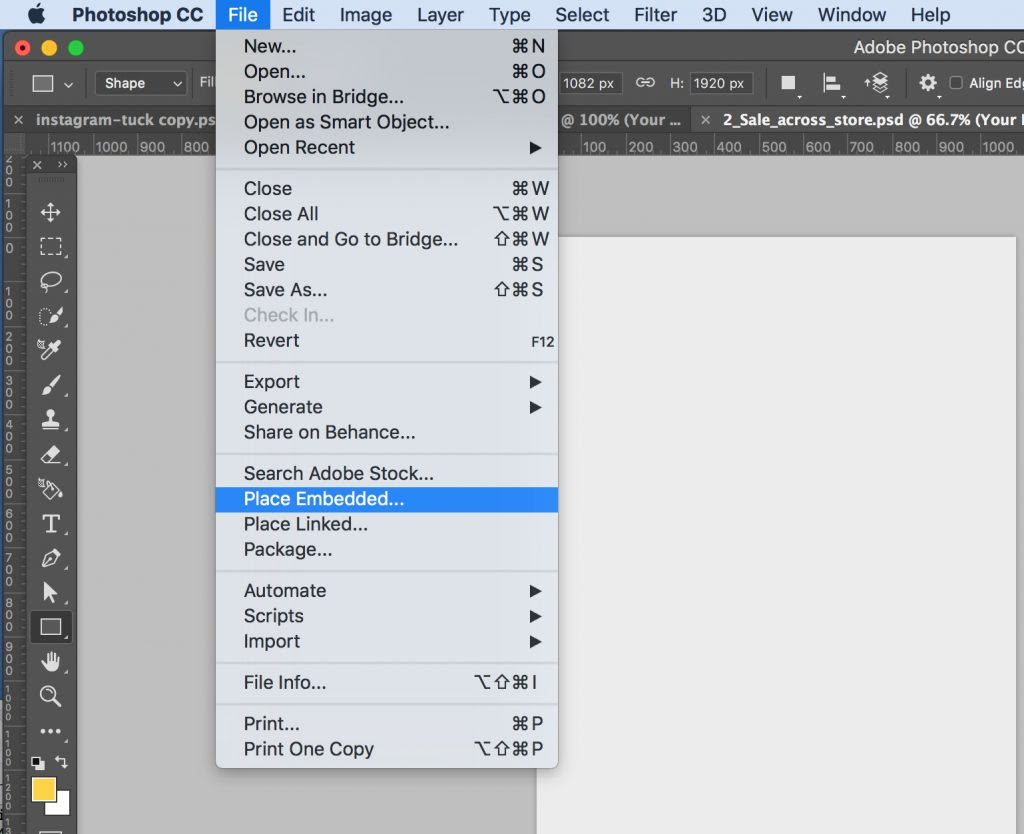Open path operations in options bar

(789, 83)
